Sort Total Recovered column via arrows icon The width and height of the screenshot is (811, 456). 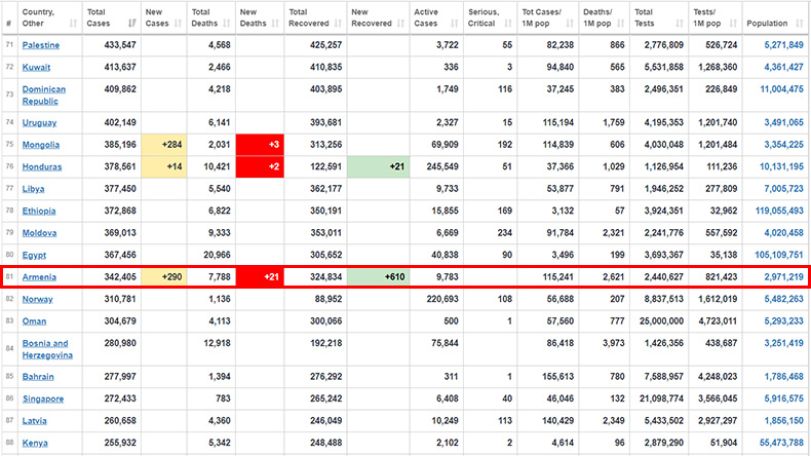point(338,23)
